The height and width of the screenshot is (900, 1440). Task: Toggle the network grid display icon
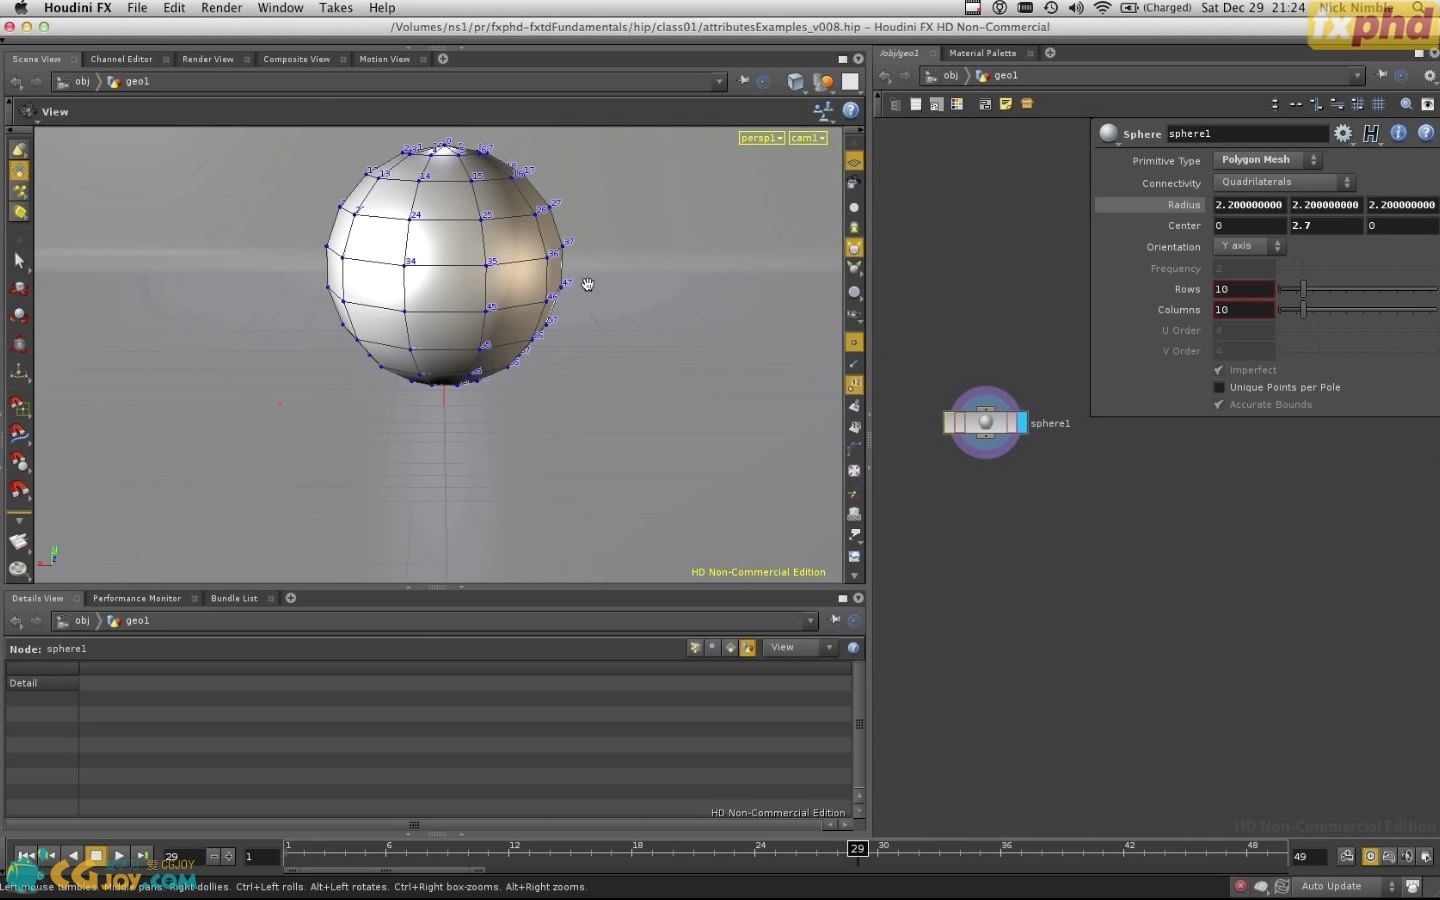coord(1378,104)
